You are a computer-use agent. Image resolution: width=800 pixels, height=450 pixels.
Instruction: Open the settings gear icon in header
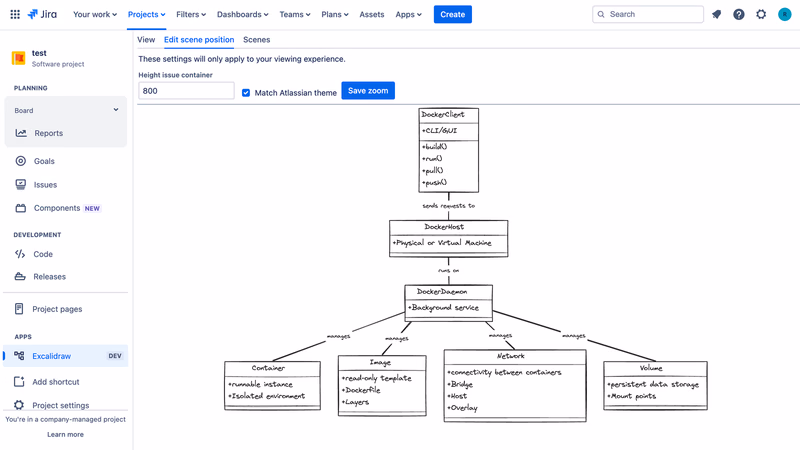click(x=761, y=14)
